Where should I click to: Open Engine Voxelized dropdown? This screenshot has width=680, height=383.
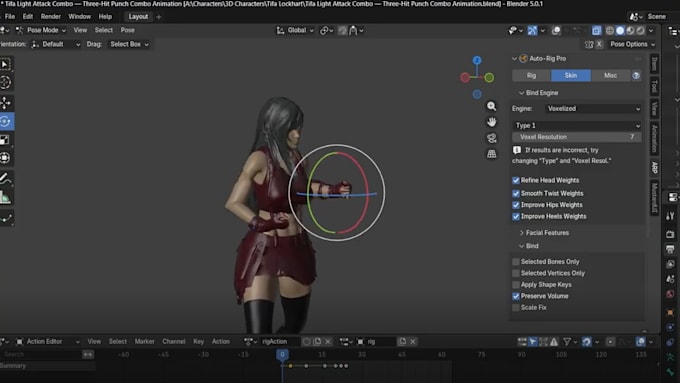593,109
